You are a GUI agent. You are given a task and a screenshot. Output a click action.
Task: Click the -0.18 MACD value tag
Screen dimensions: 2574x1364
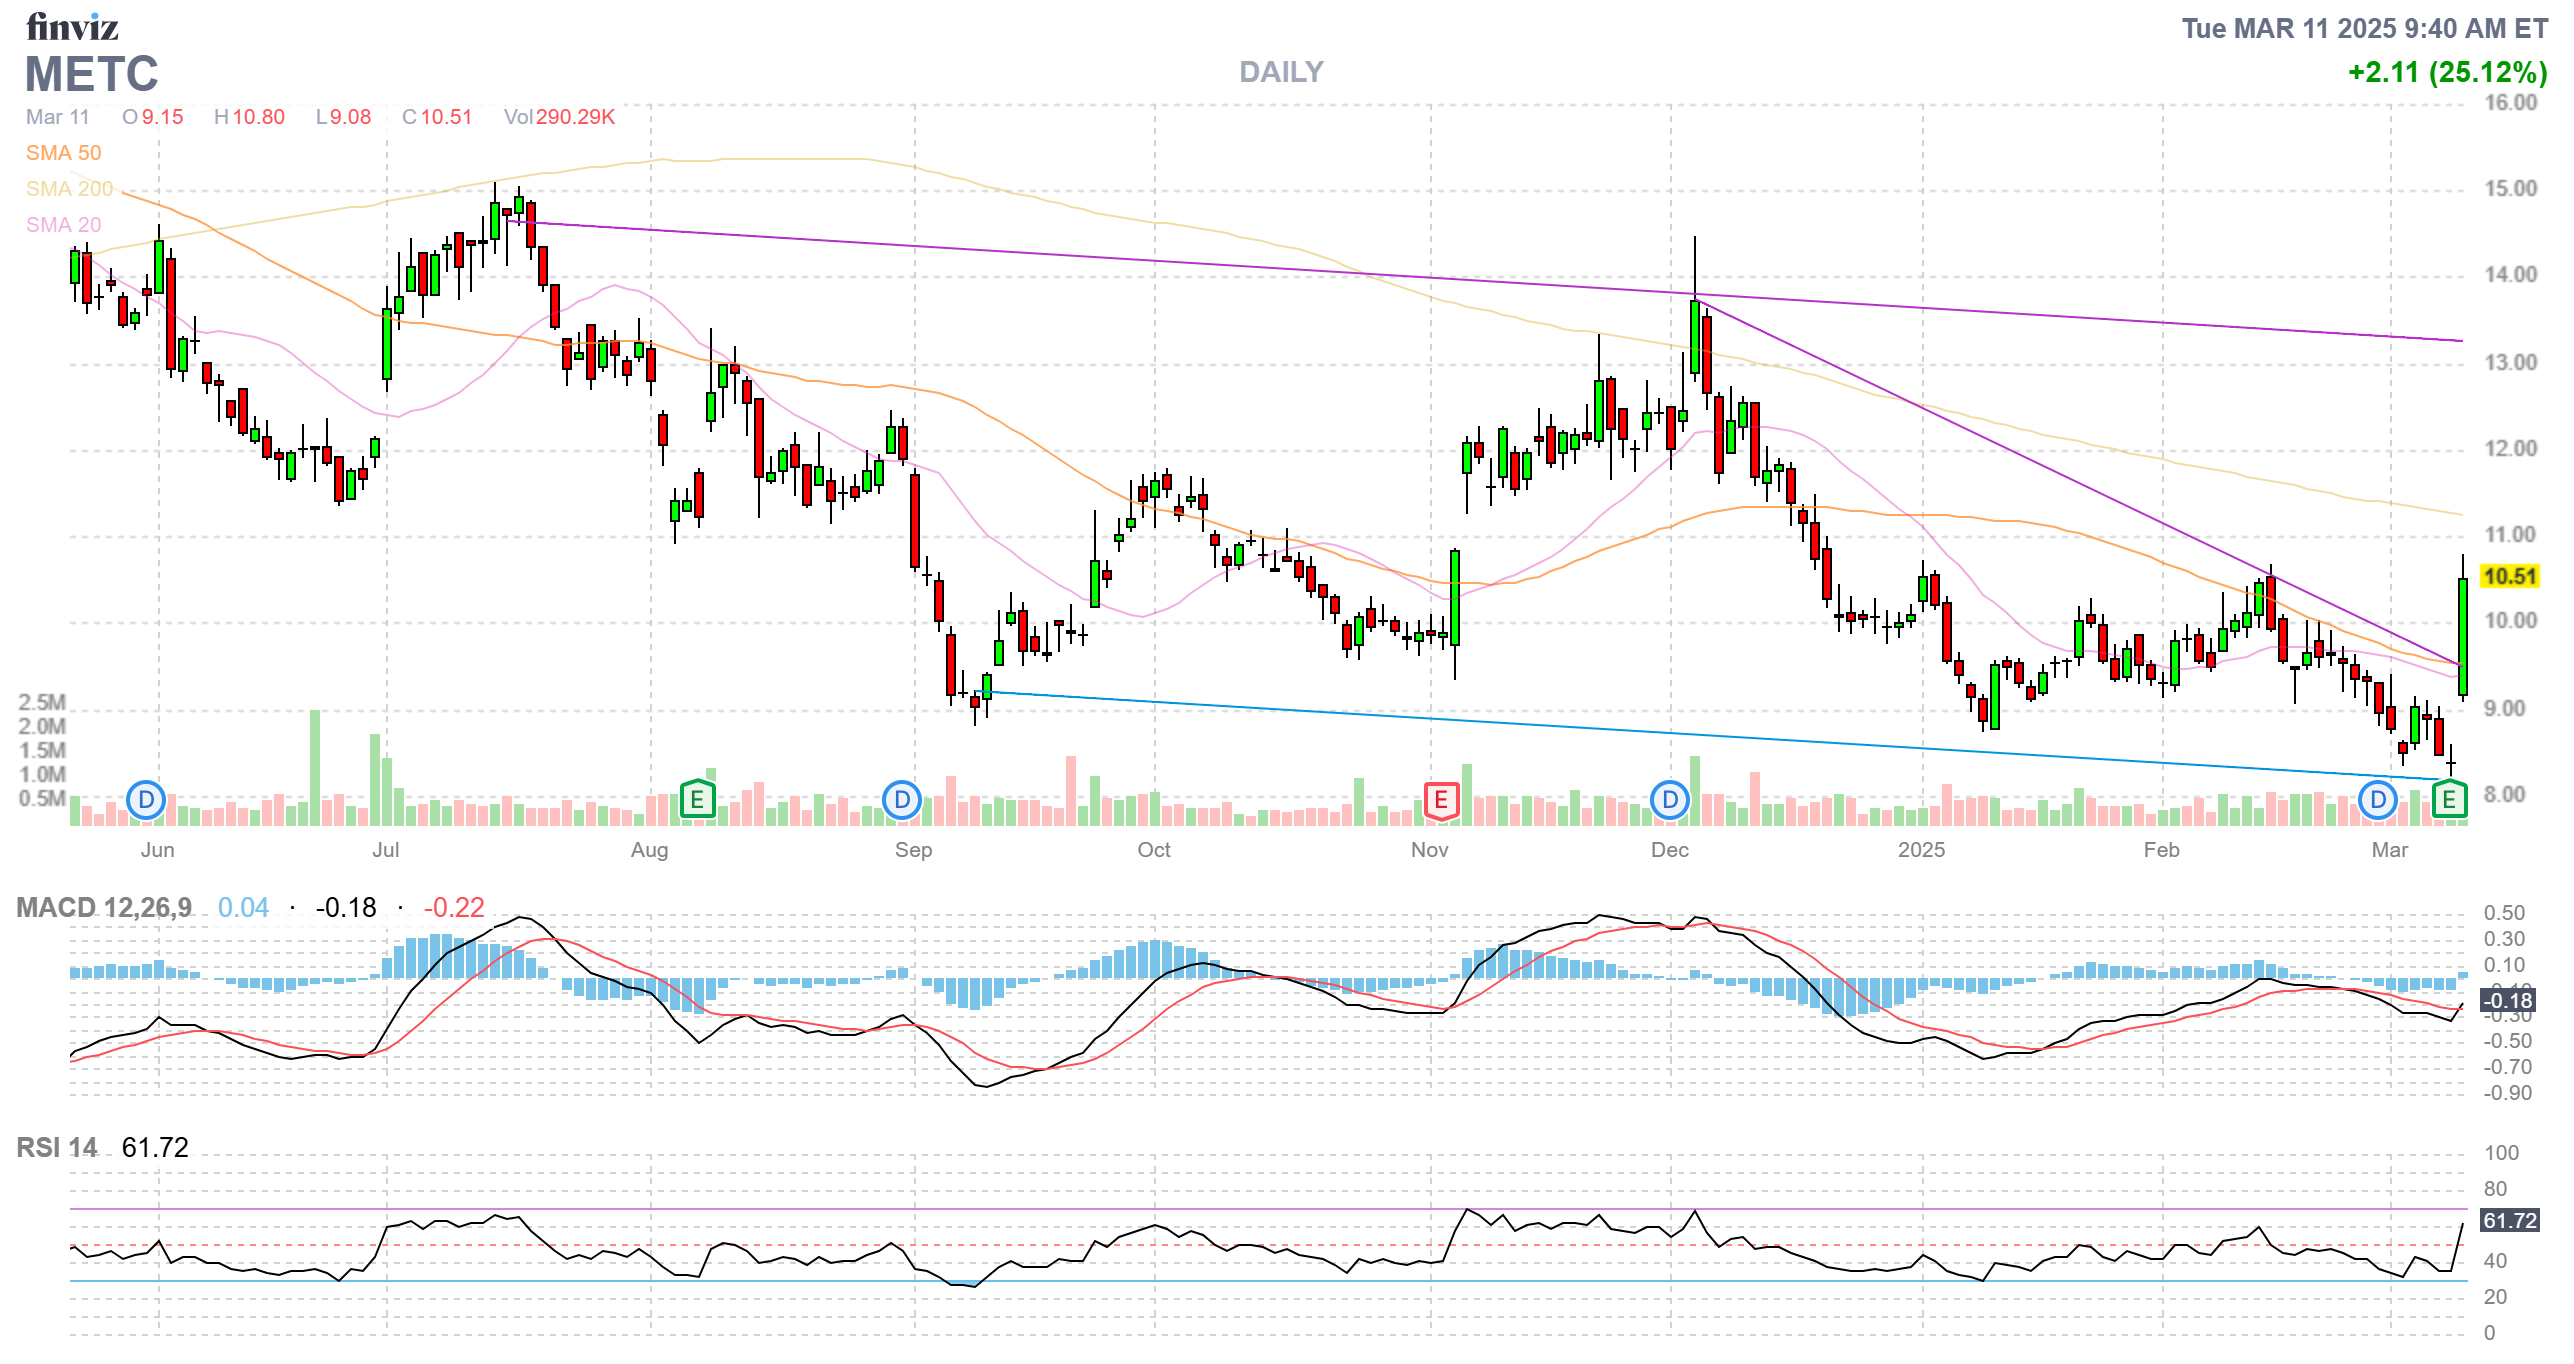[2508, 1001]
